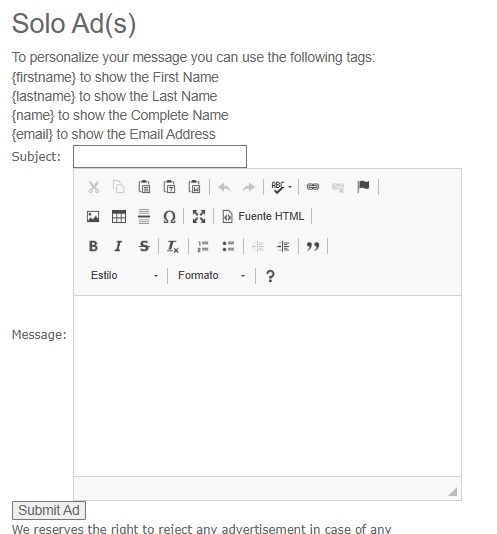The height and width of the screenshot is (534, 497).
Task: Insert a horizontal line
Action: point(144,217)
